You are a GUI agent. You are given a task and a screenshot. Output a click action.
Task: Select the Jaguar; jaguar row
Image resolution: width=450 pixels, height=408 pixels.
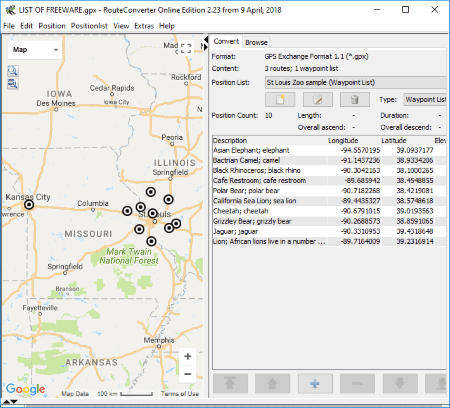[x=329, y=231]
